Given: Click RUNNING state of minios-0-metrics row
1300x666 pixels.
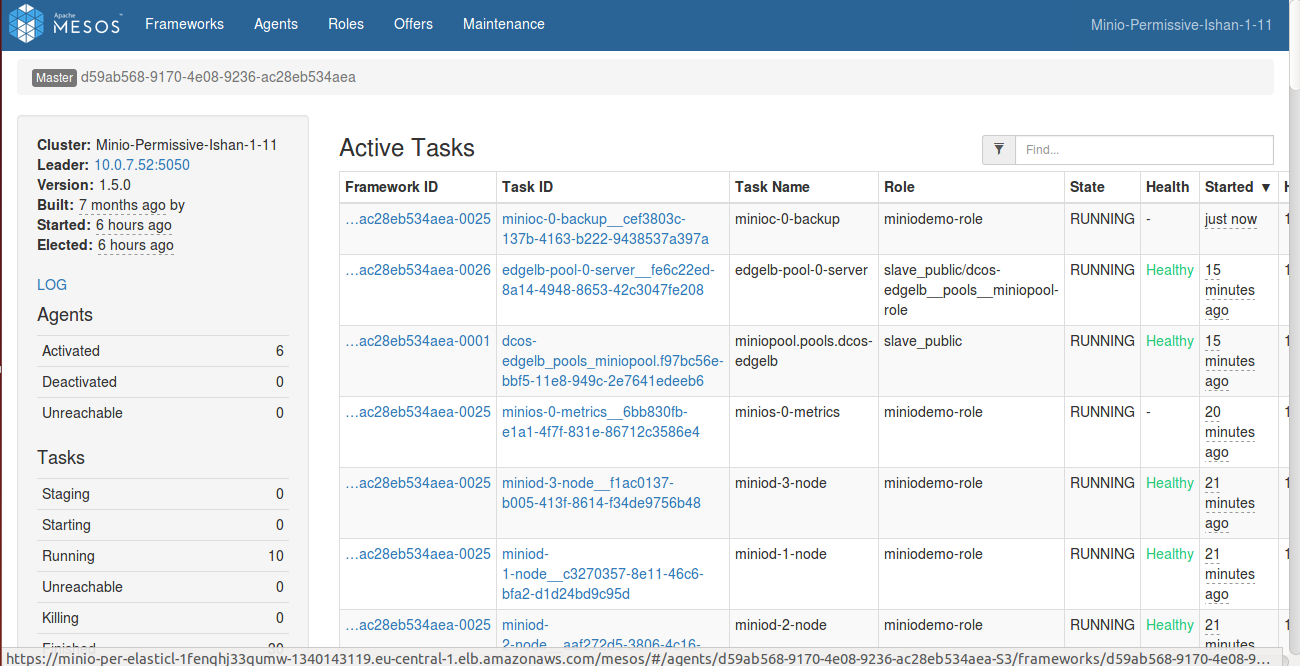Looking at the screenshot, I should [1102, 412].
